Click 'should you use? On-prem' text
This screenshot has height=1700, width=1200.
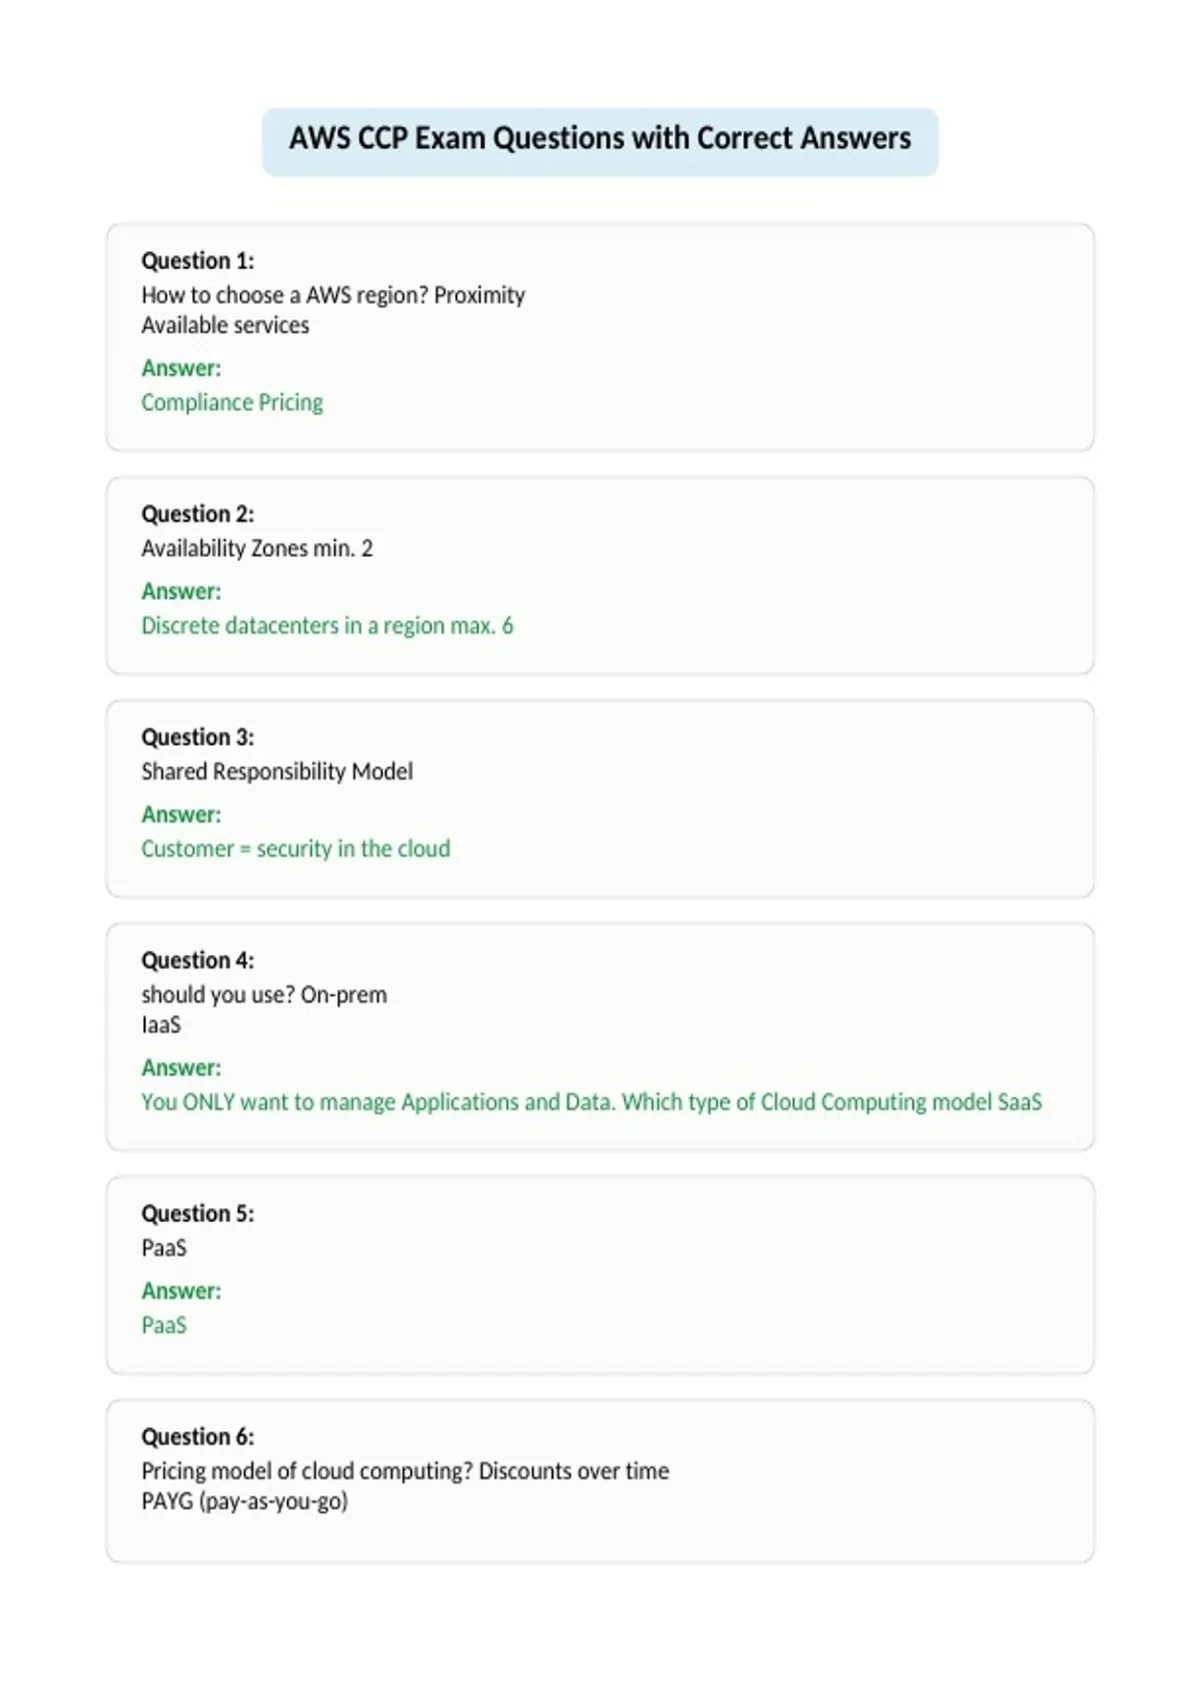tap(264, 995)
